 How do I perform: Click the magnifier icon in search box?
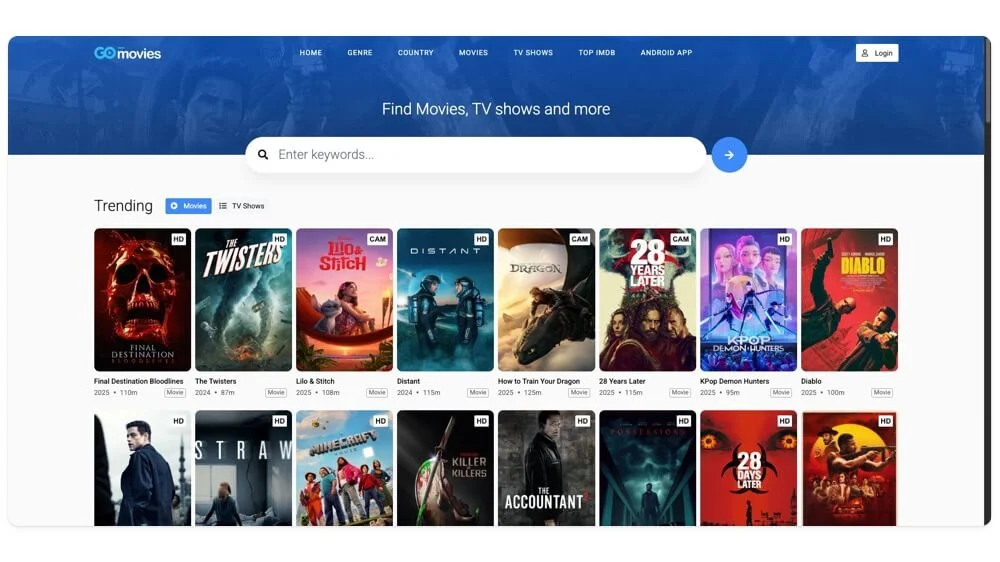263,154
